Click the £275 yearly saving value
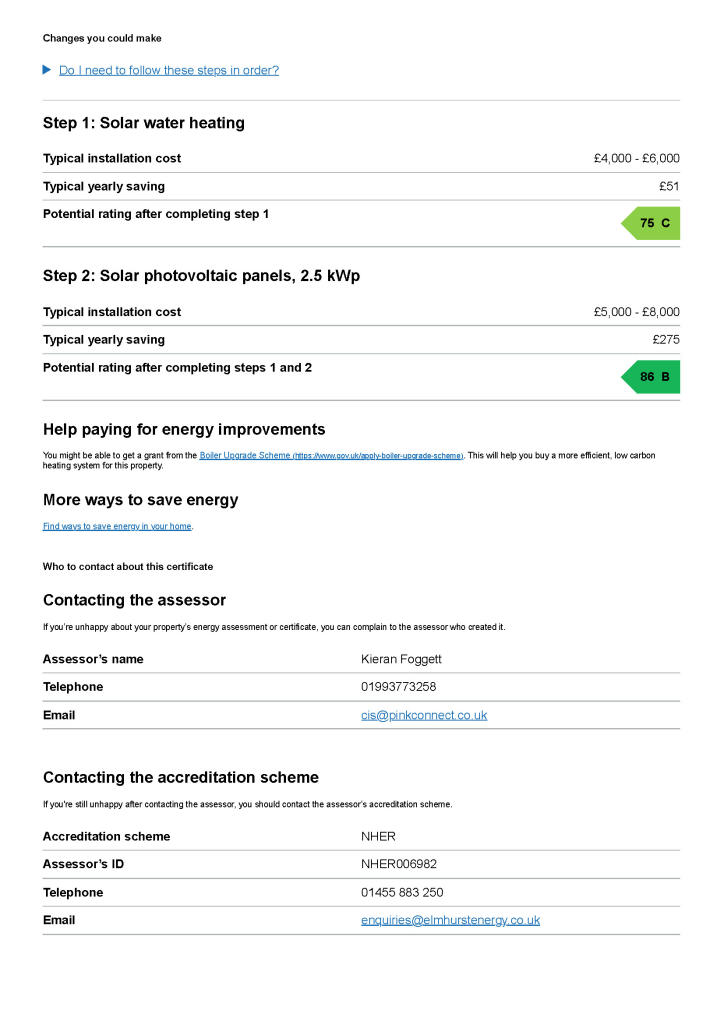This screenshot has width=724, height=1024. point(666,340)
